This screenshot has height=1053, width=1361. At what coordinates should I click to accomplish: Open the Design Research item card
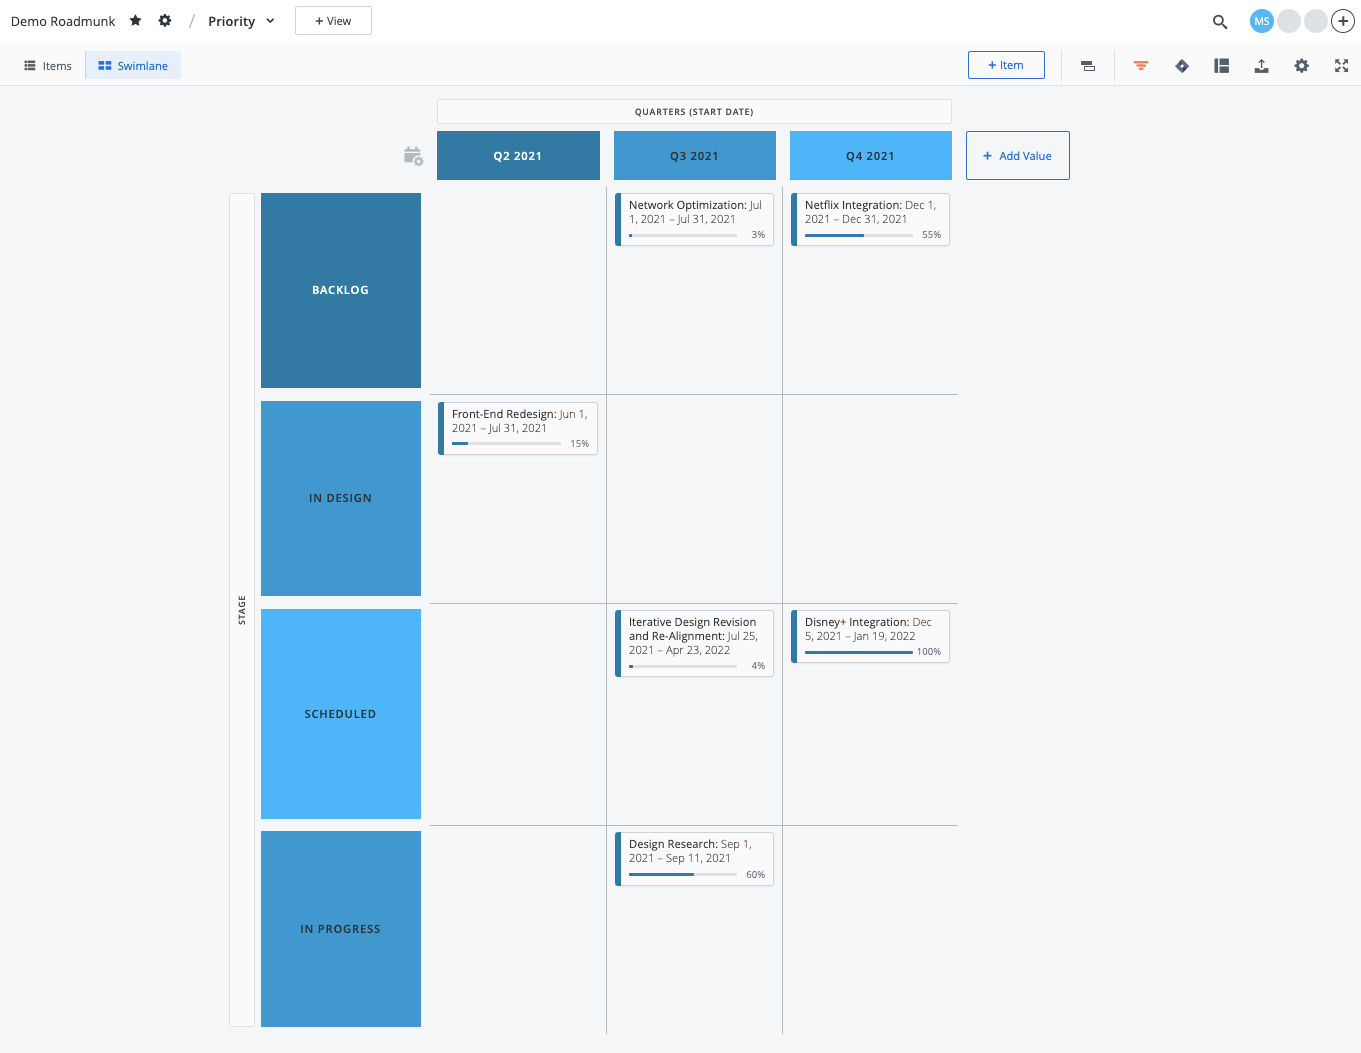(x=695, y=859)
